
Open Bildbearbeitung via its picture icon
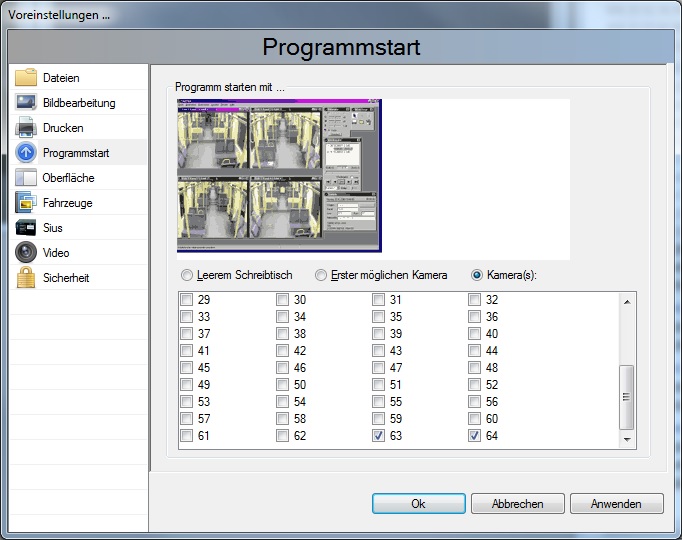(26, 103)
